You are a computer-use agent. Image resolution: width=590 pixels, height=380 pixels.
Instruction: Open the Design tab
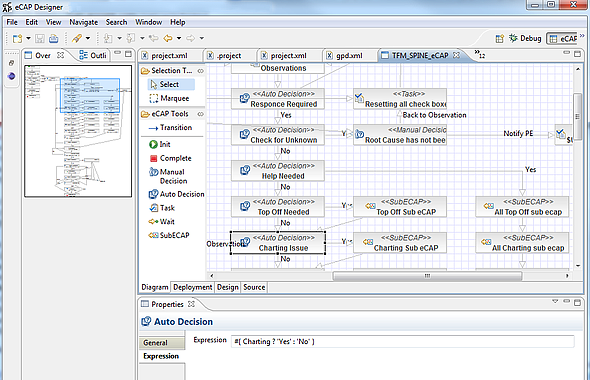coord(228,287)
